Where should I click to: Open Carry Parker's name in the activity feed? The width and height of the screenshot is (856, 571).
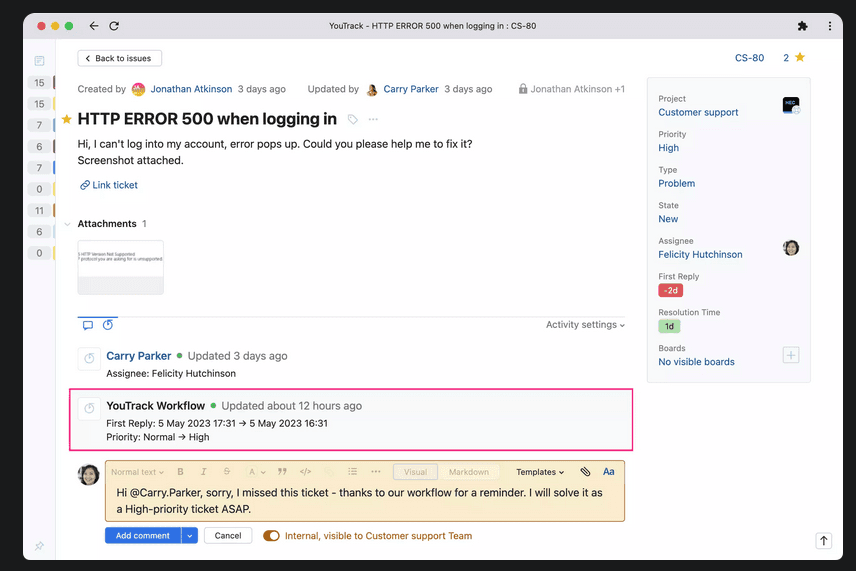(x=139, y=356)
